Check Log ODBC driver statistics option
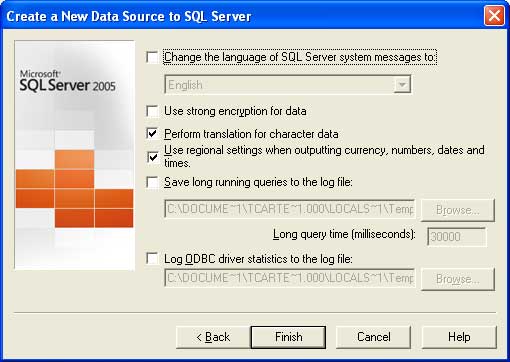The width and height of the screenshot is (510, 362). click(152, 259)
